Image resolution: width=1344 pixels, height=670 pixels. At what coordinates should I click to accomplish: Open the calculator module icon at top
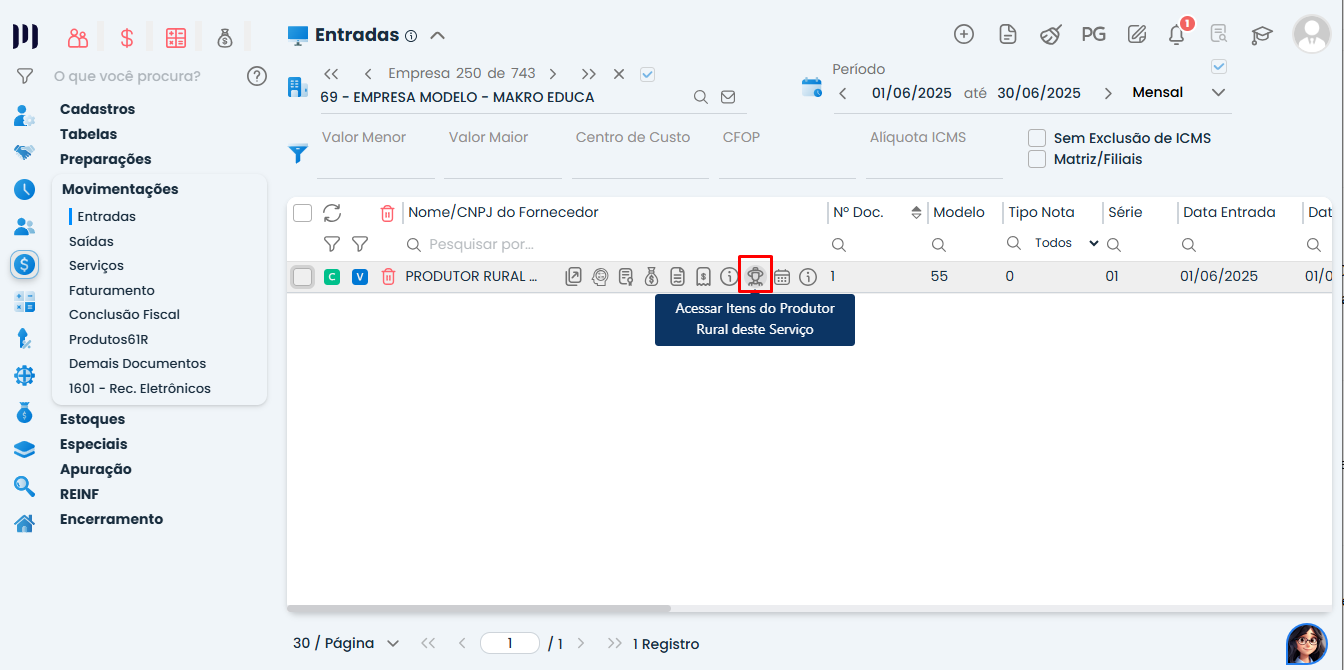pyautogui.click(x=176, y=38)
